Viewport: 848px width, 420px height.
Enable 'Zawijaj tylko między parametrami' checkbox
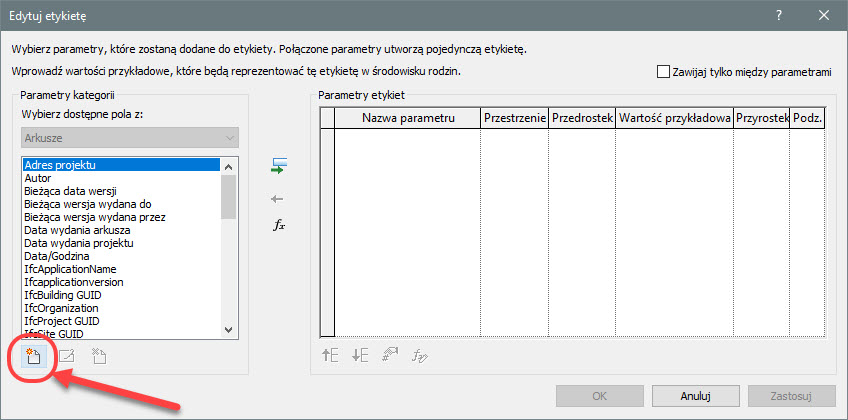click(x=663, y=72)
